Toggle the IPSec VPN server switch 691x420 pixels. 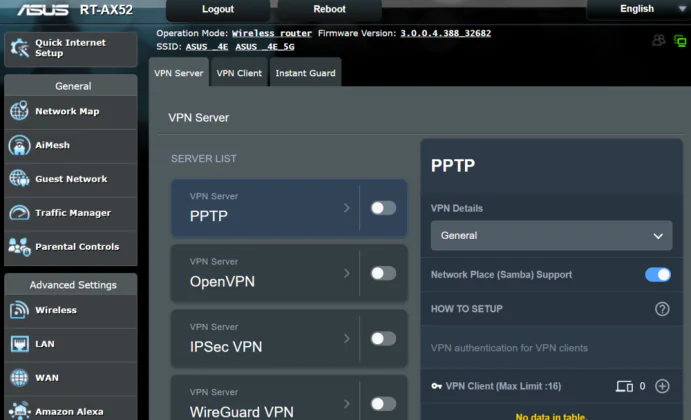pos(383,338)
